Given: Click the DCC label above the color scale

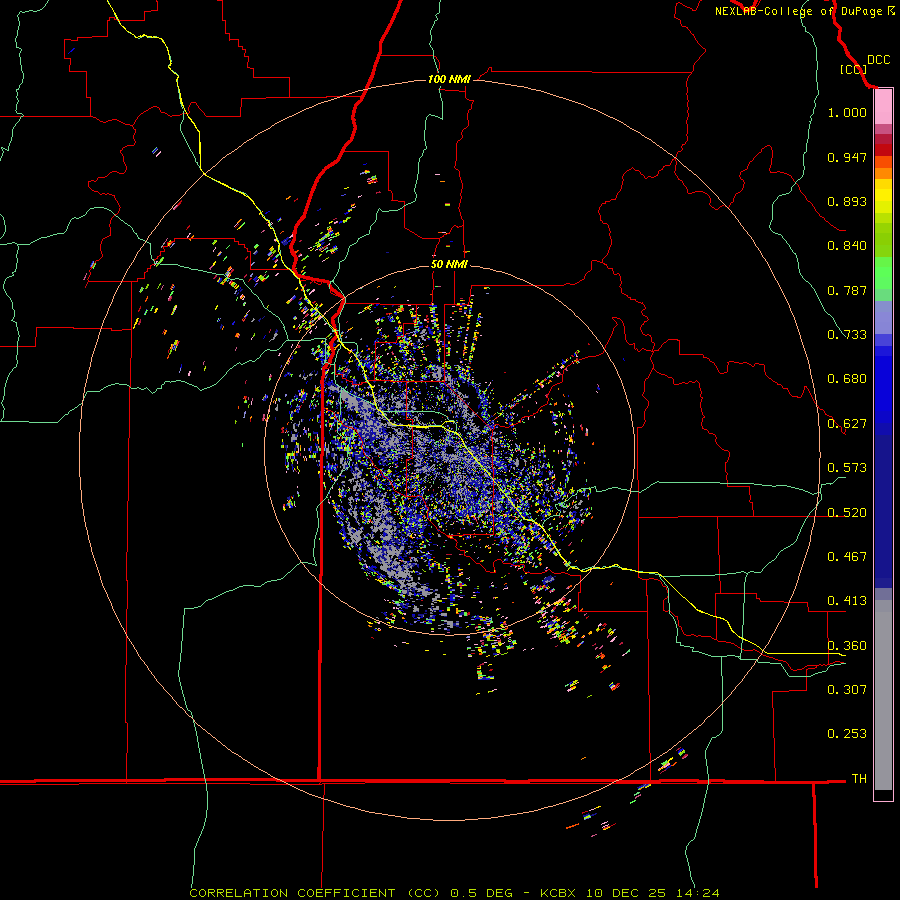Looking at the screenshot, I should point(878,60).
